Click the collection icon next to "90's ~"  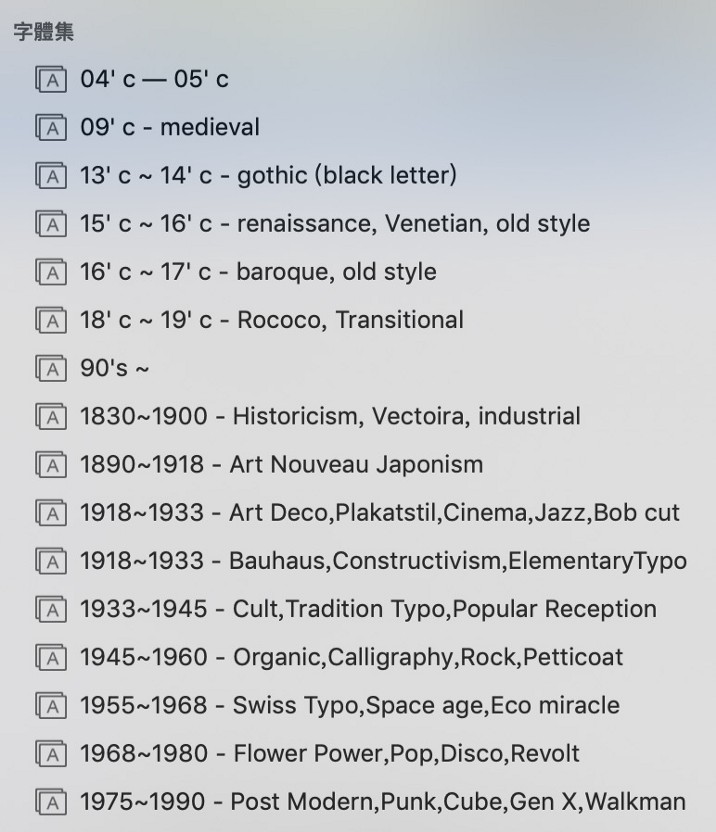tap(51, 369)
